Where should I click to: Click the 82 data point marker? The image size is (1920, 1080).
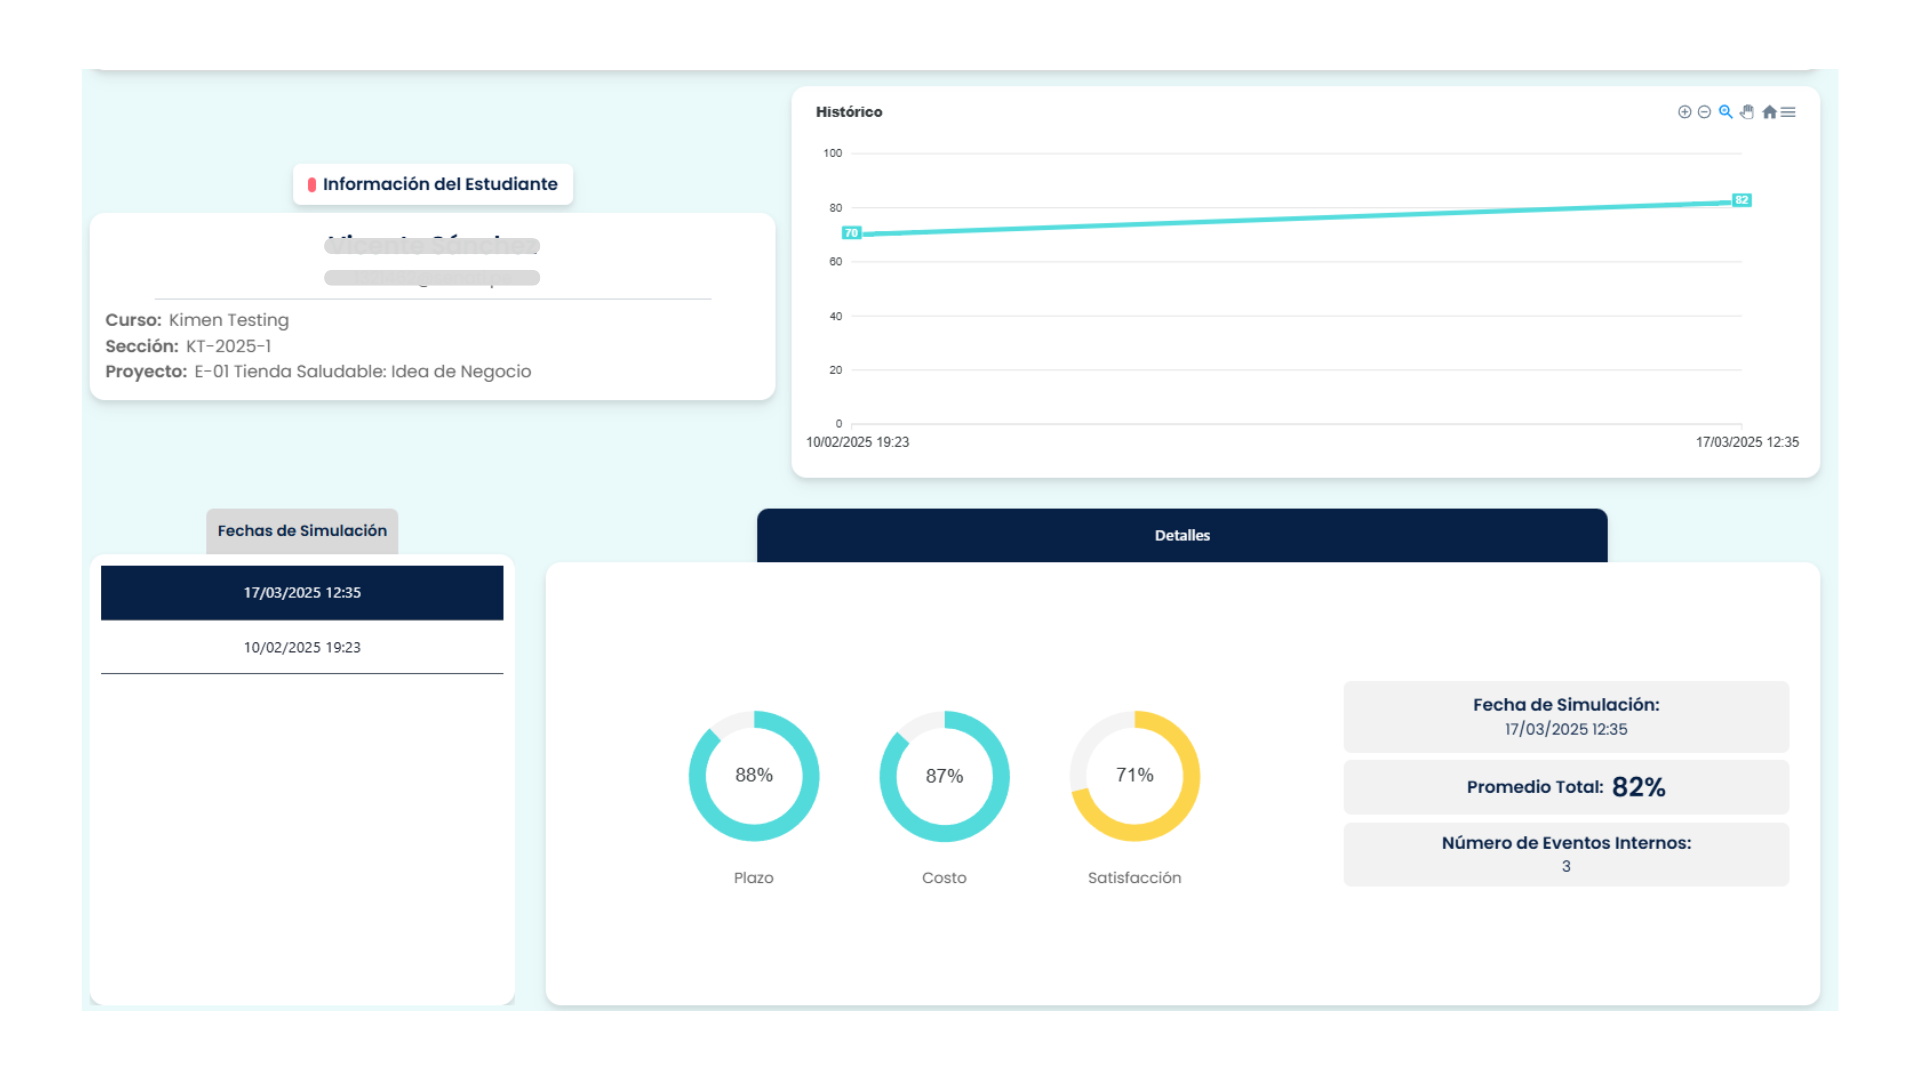[1741, 200]
